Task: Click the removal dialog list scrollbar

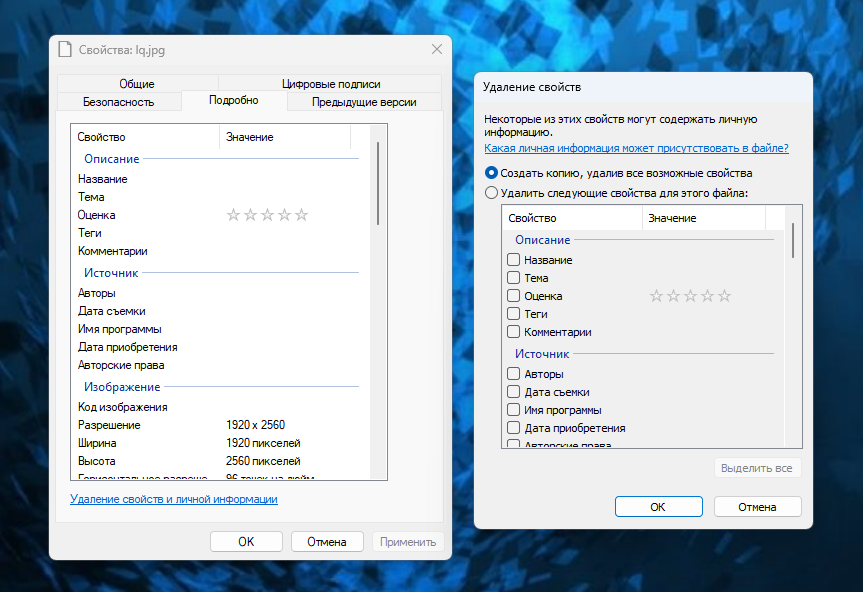Action: coord(793,240)
